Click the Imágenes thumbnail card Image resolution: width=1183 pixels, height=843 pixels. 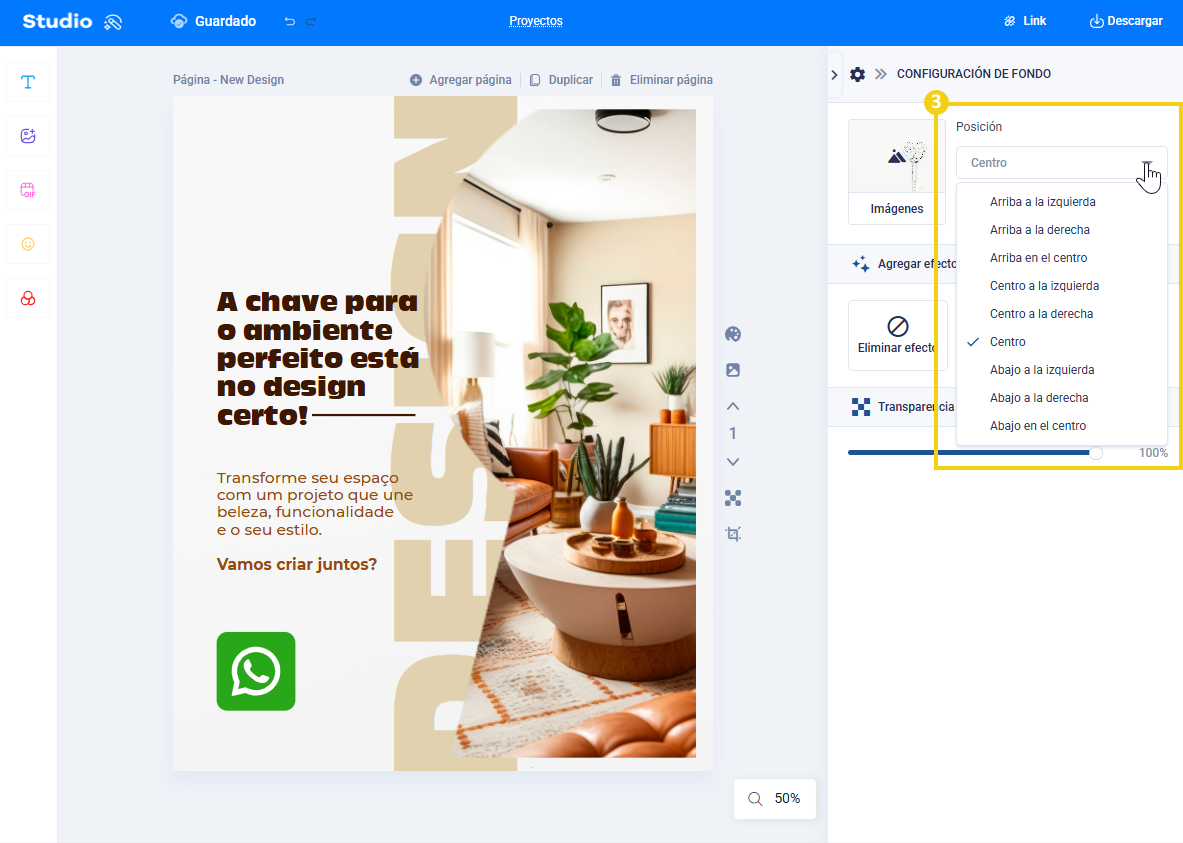(x=896, y=172)
